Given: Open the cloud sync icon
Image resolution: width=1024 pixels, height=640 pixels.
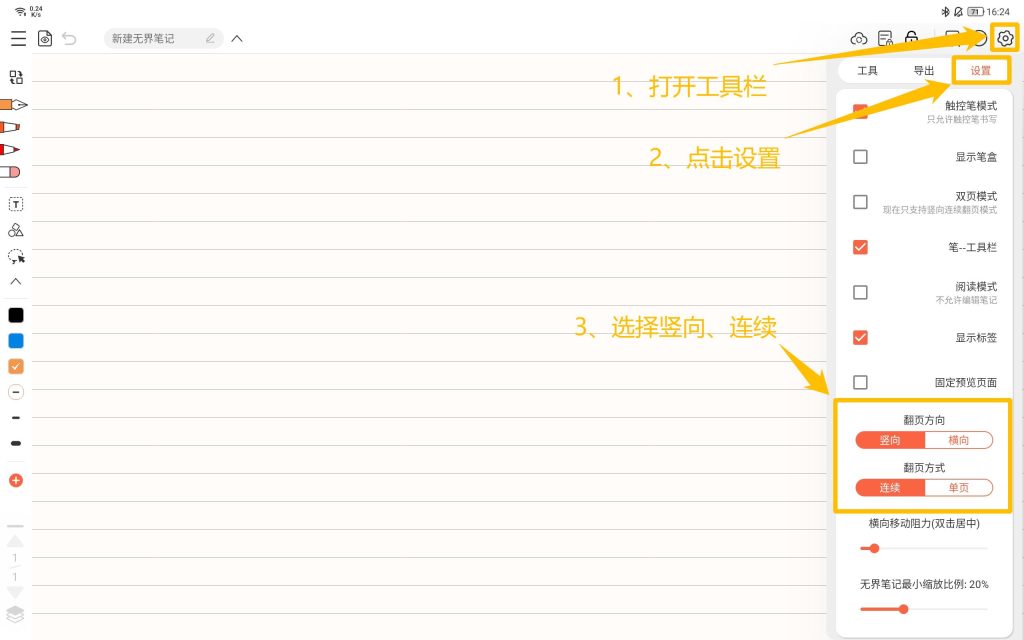Looking at the screenshot, I should pos(858,39).
